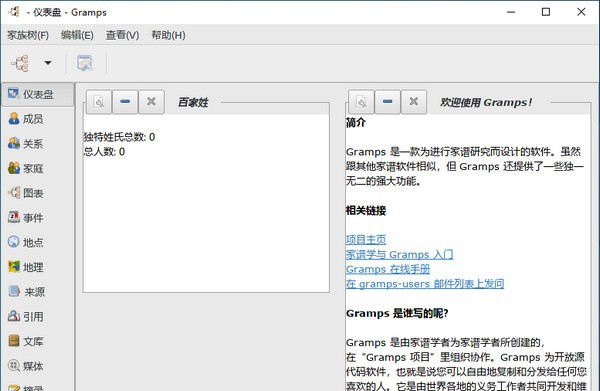Viewport: 600px width, 391px height.
Task: Detach the 百家姓 gramplet
Action: tap(99, 102)
